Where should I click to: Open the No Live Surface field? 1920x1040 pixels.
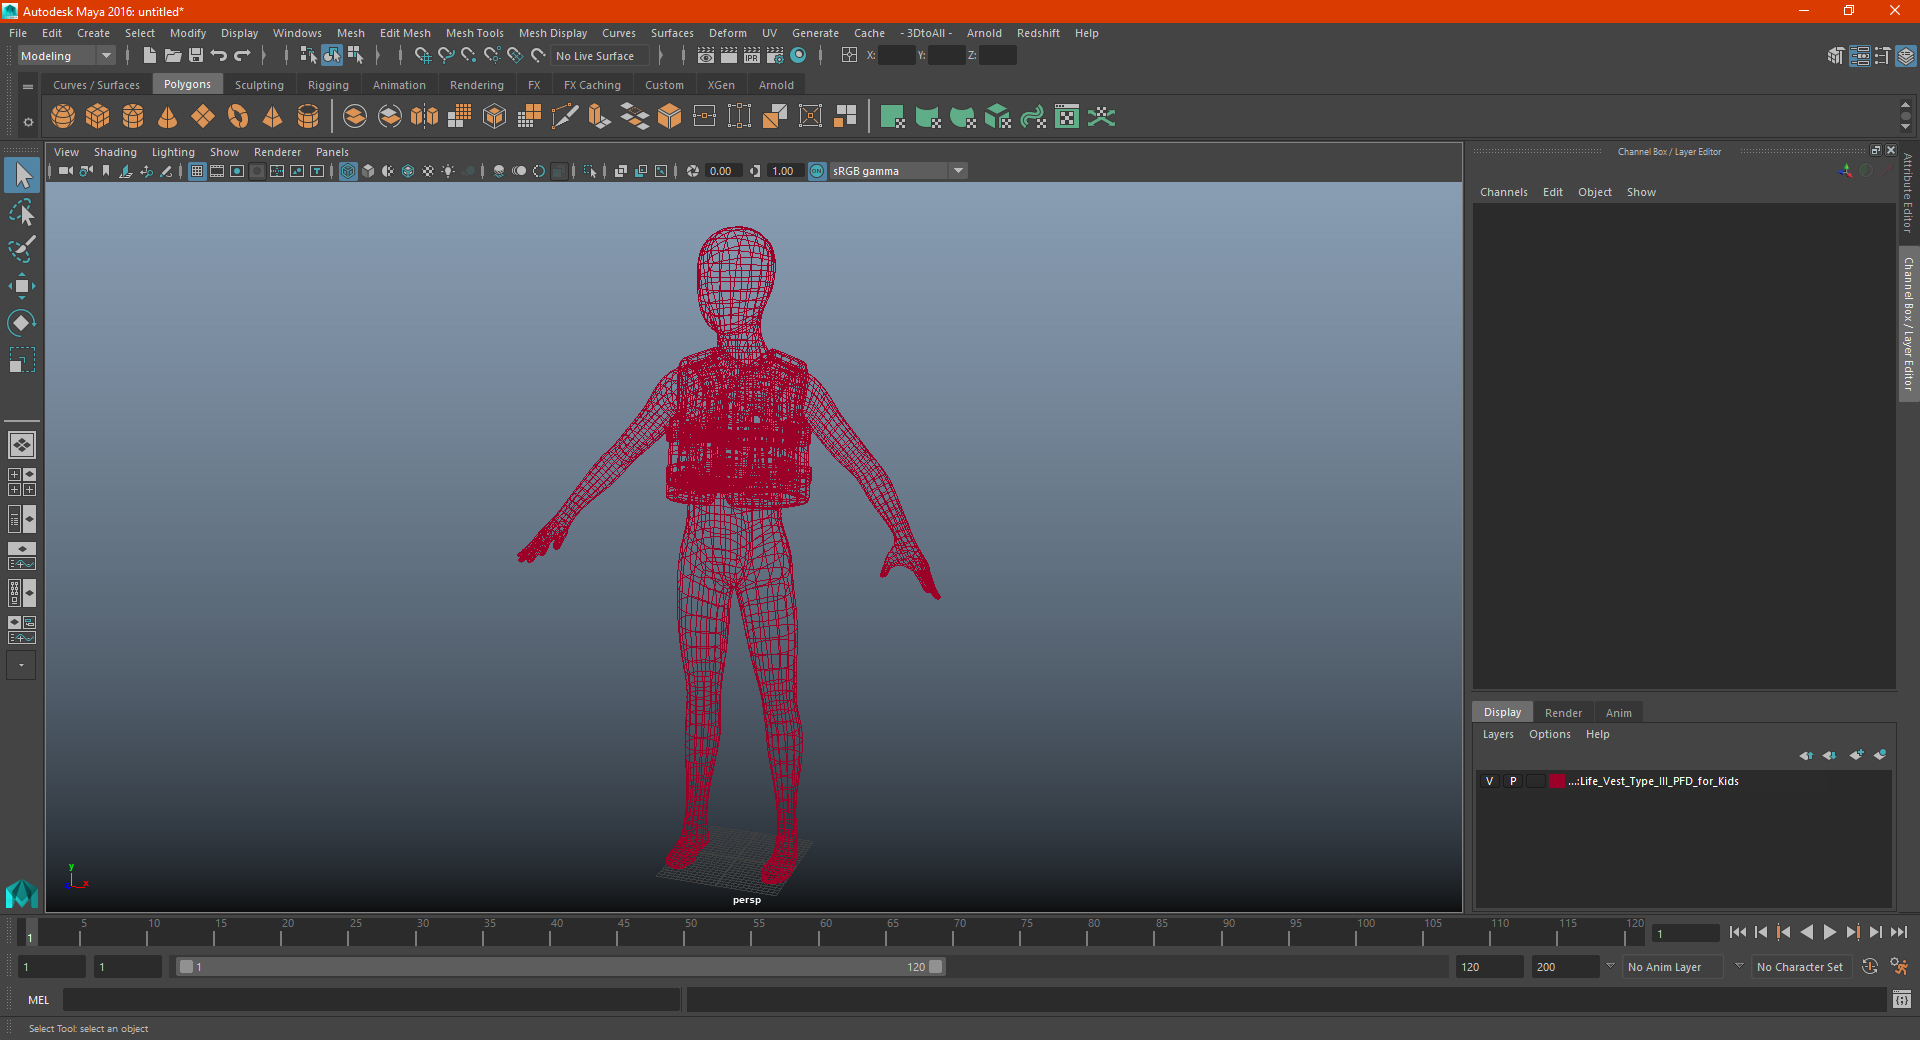tap(601, 56)
